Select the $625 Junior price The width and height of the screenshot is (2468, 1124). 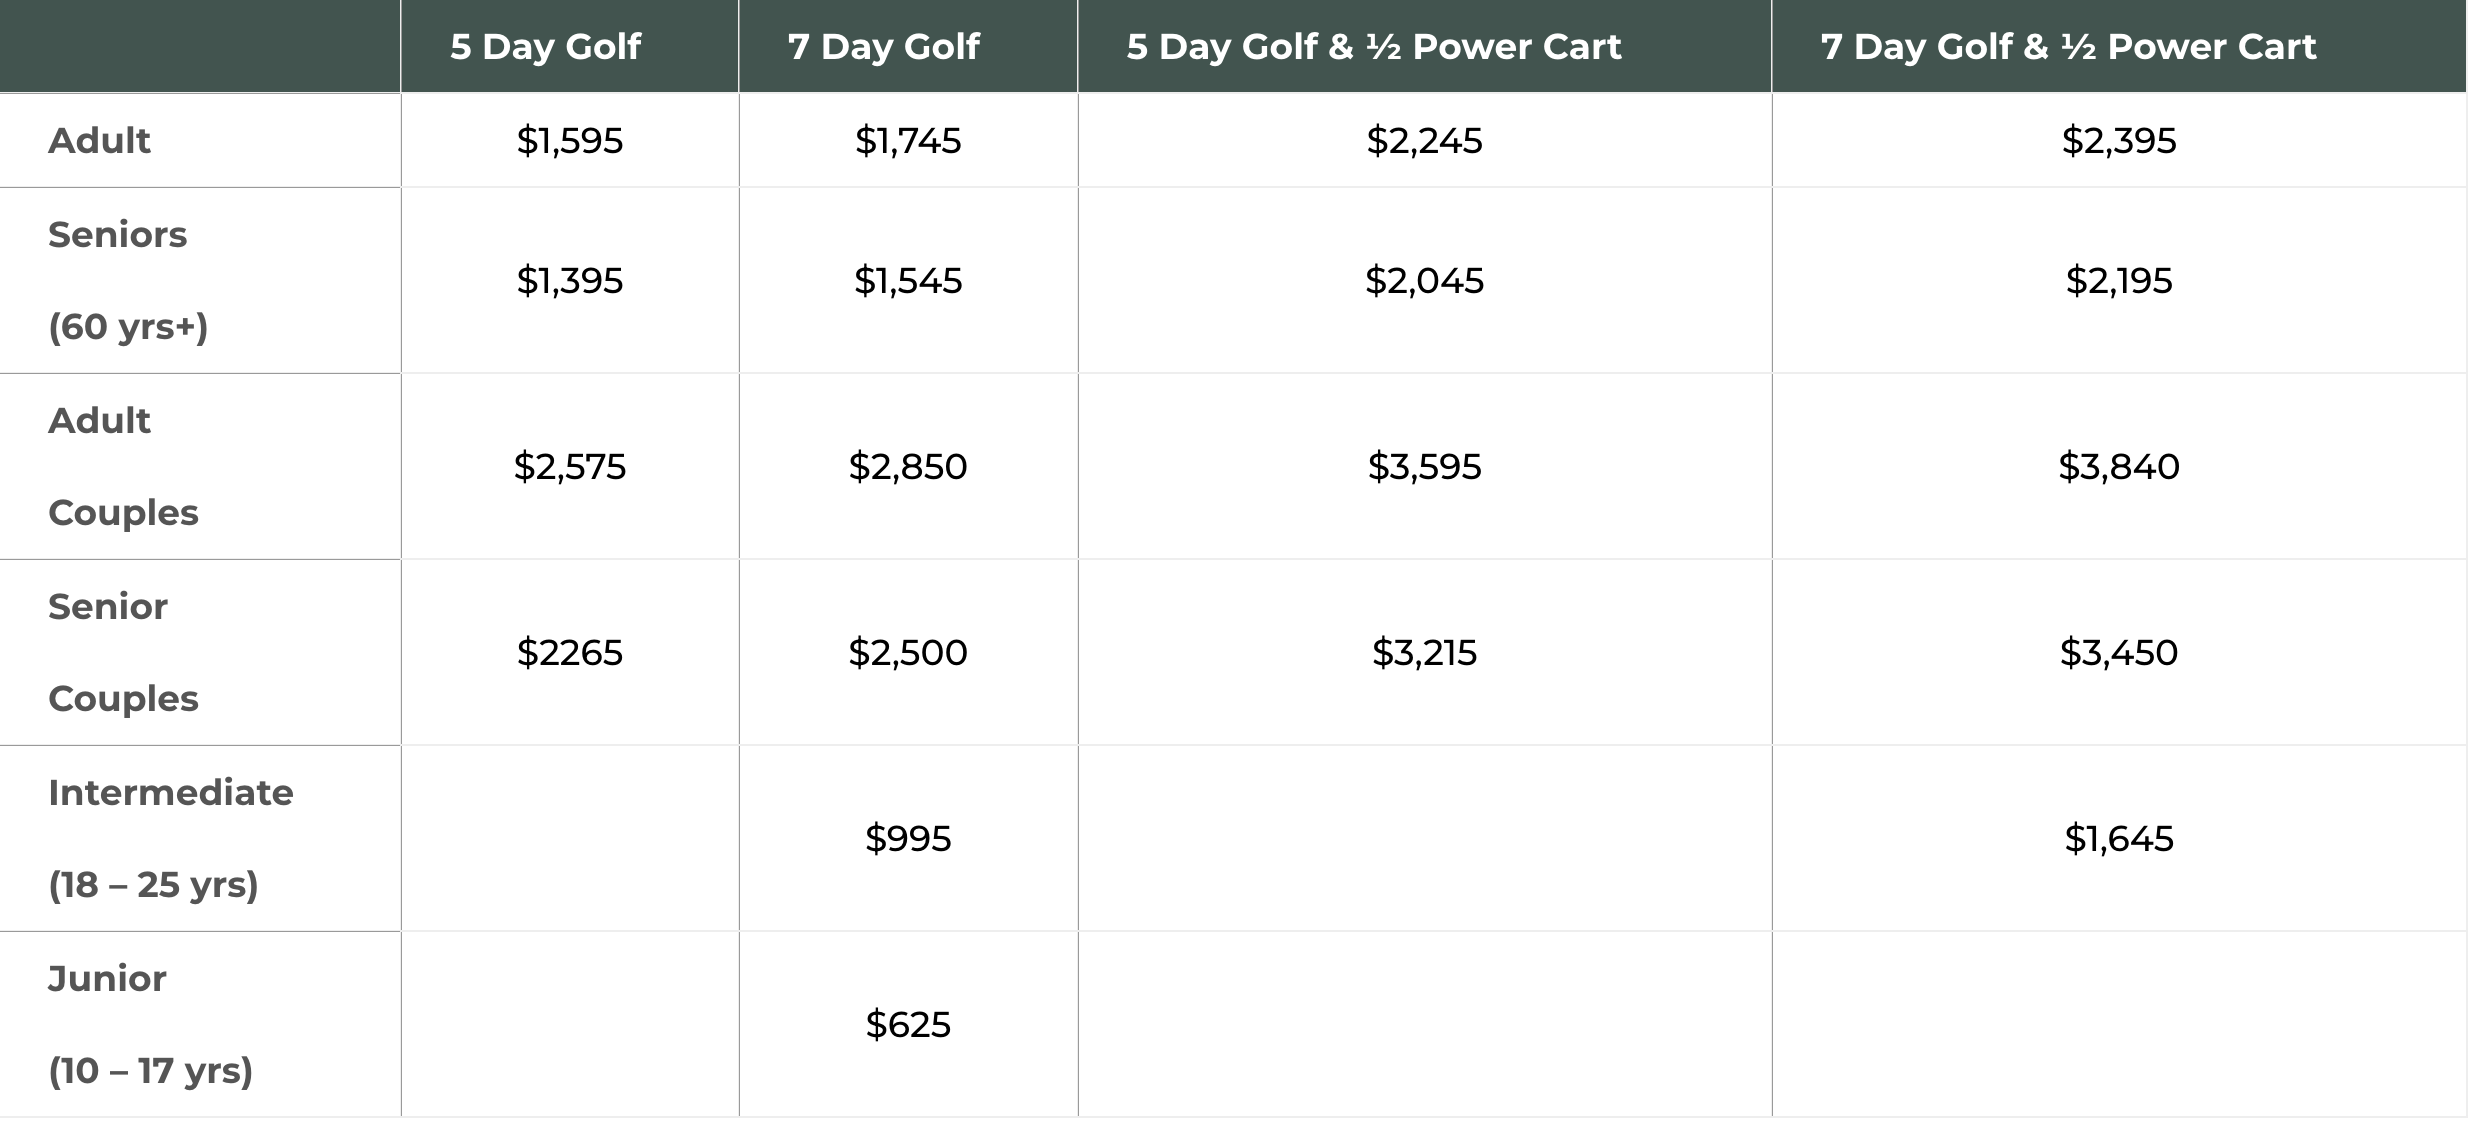coord(908,1025)
